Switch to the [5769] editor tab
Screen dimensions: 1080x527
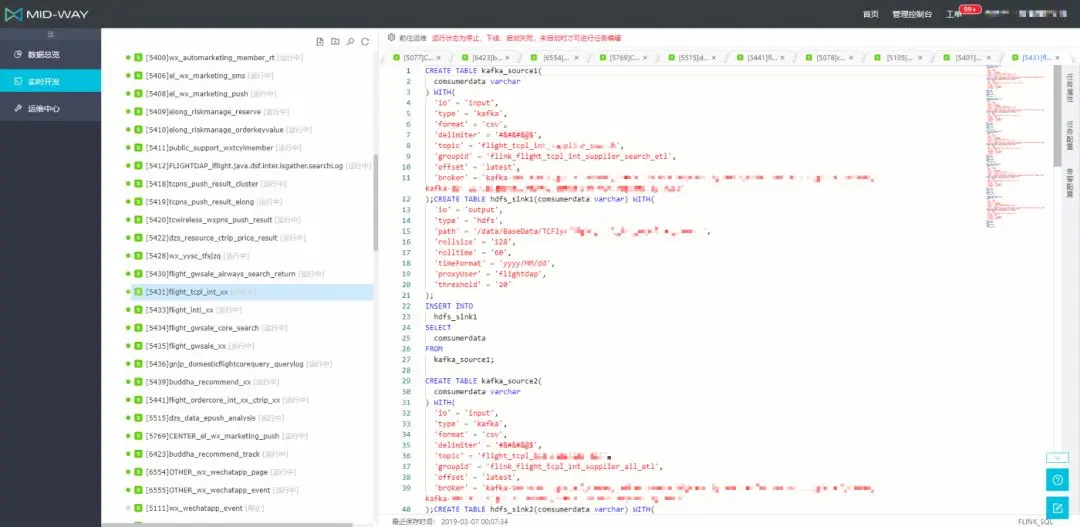(x=624, y=58)
